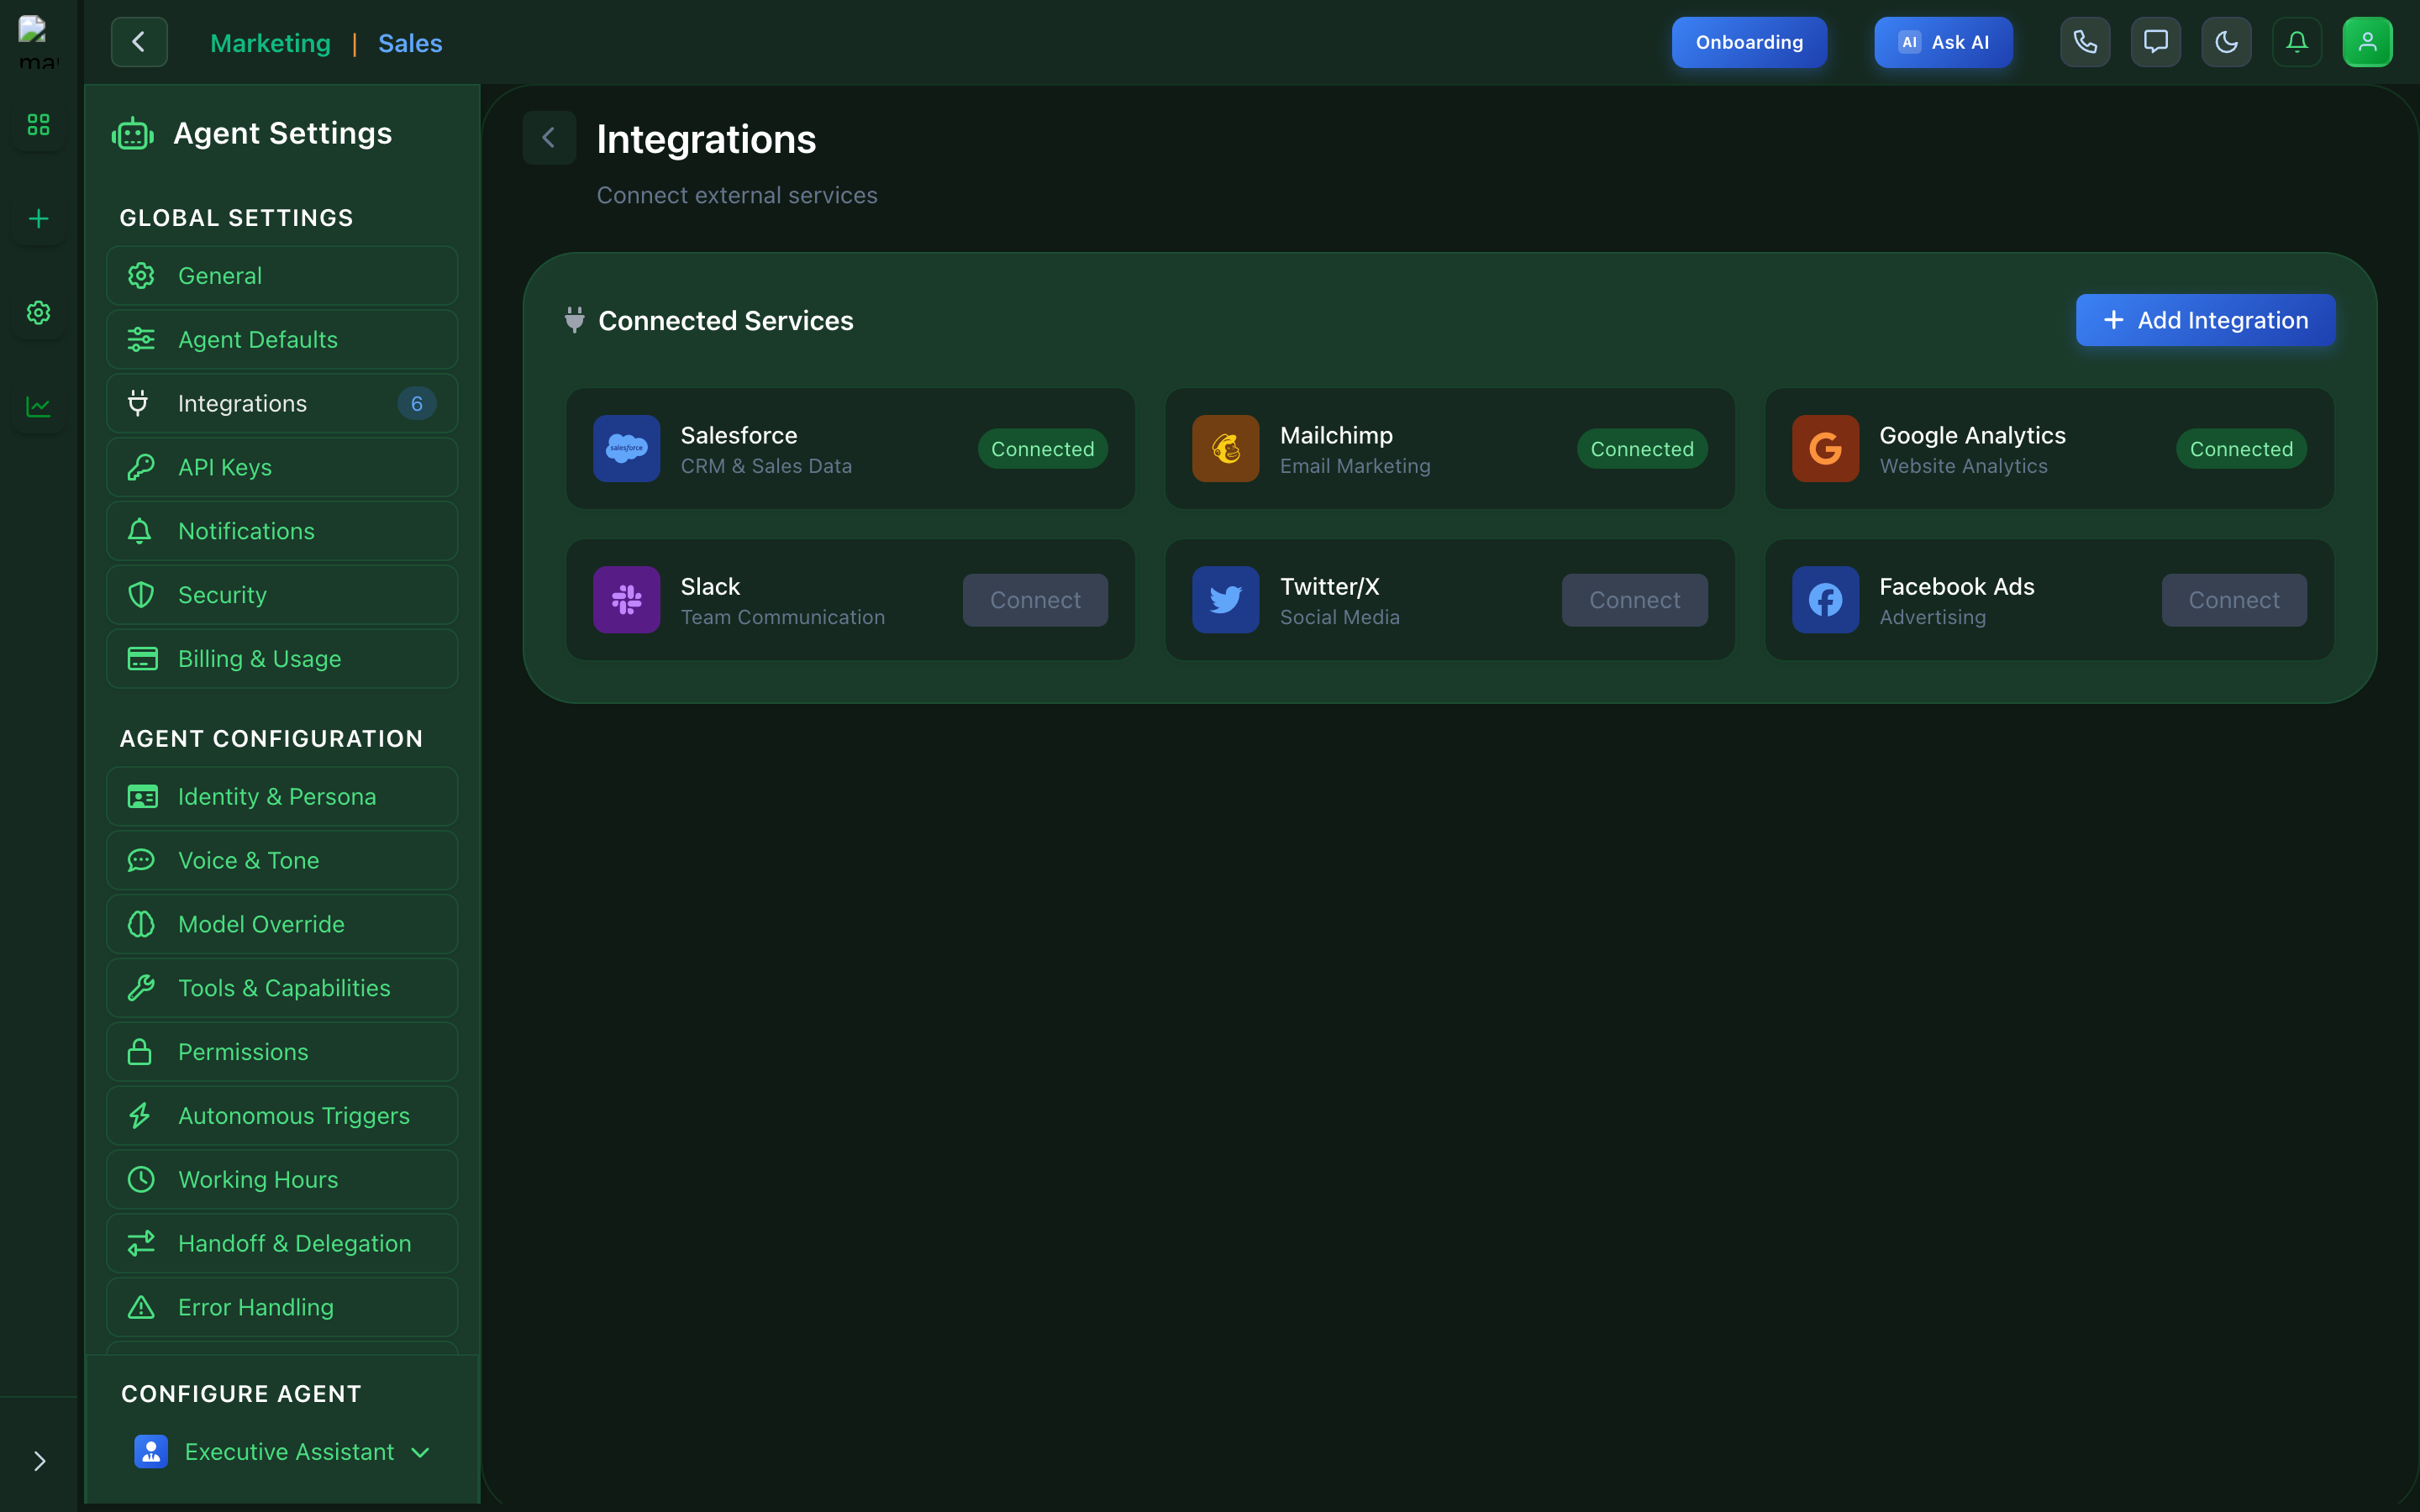Open Notifications settings in the sidebar
The height and width of the screenshot is (1512, 2420).
[x=282, y=531]
